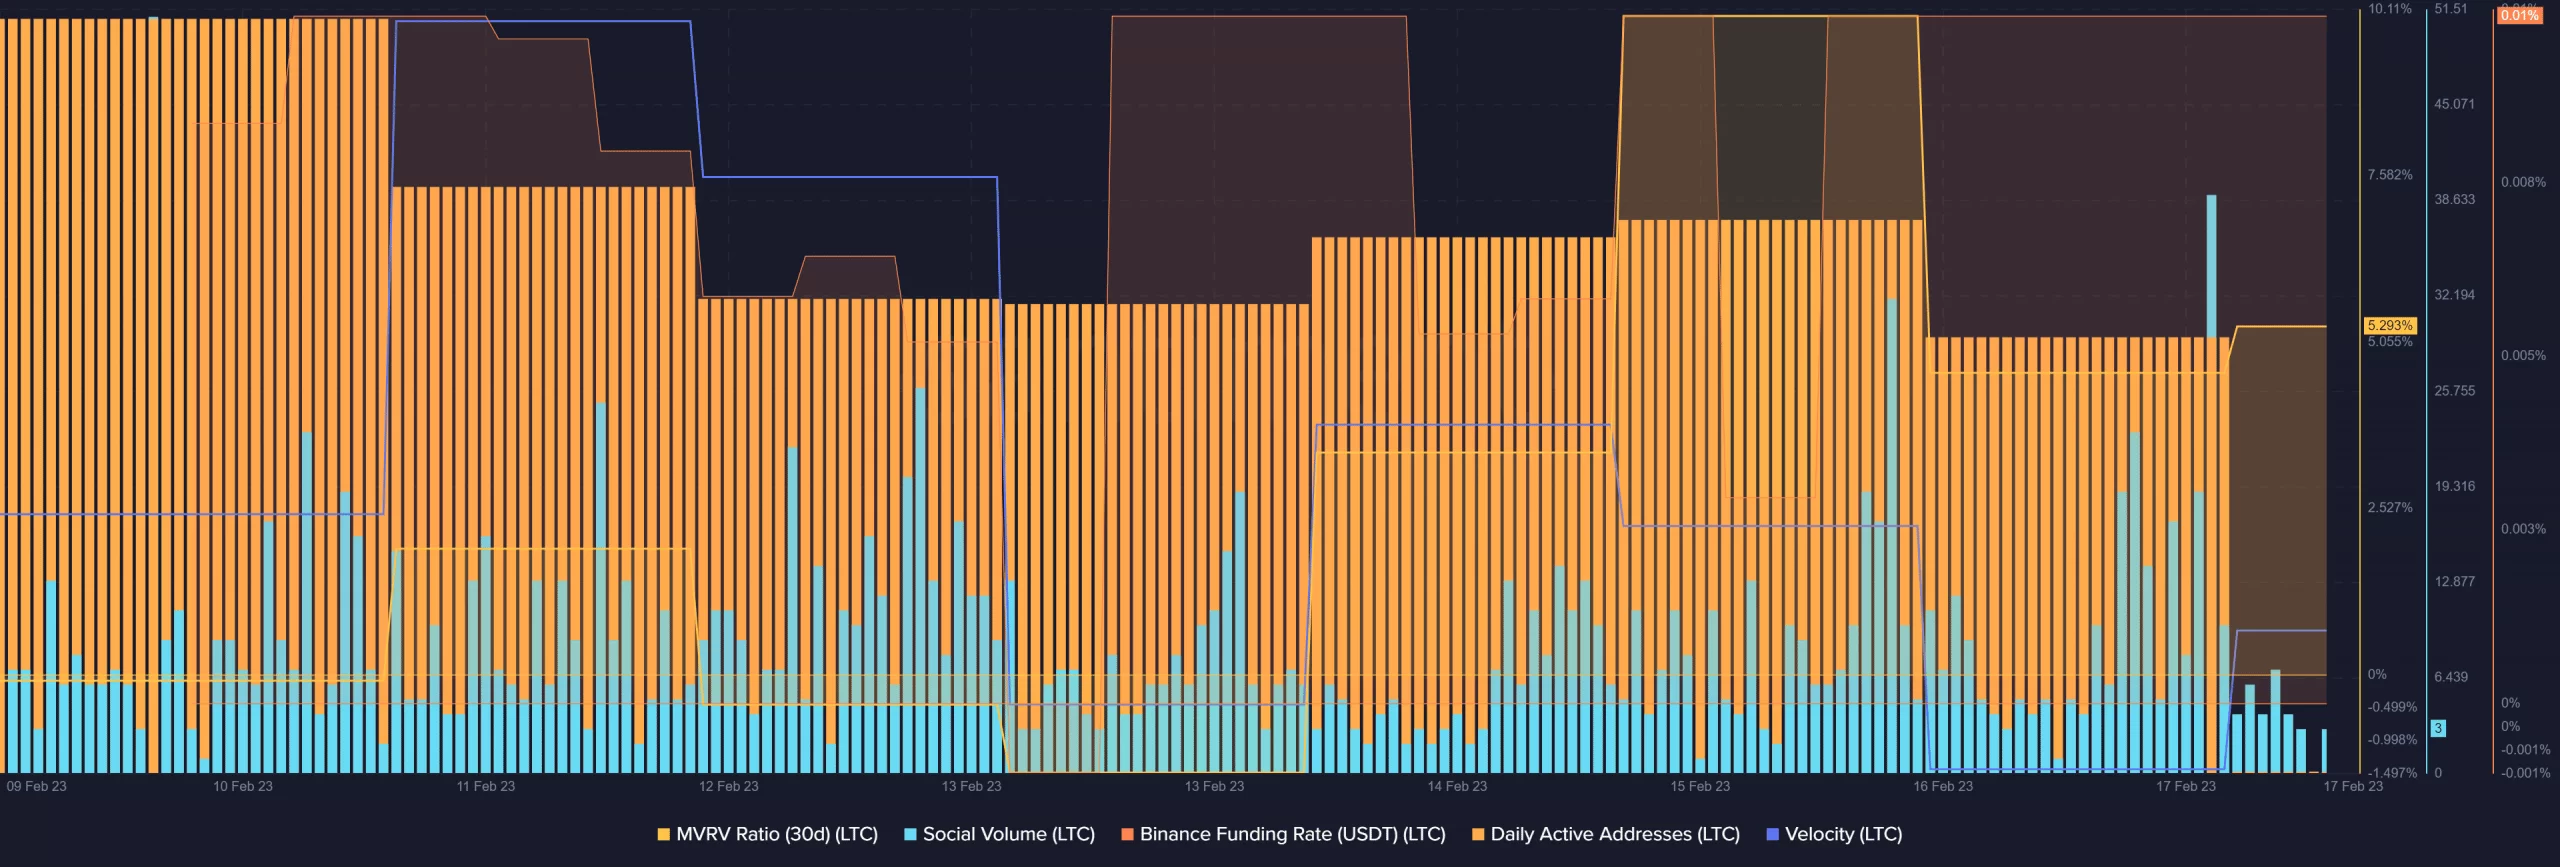The image size is (2560, 867).
Task: Click the cyan value badge showing 3
Action: tap(2438, 728)
